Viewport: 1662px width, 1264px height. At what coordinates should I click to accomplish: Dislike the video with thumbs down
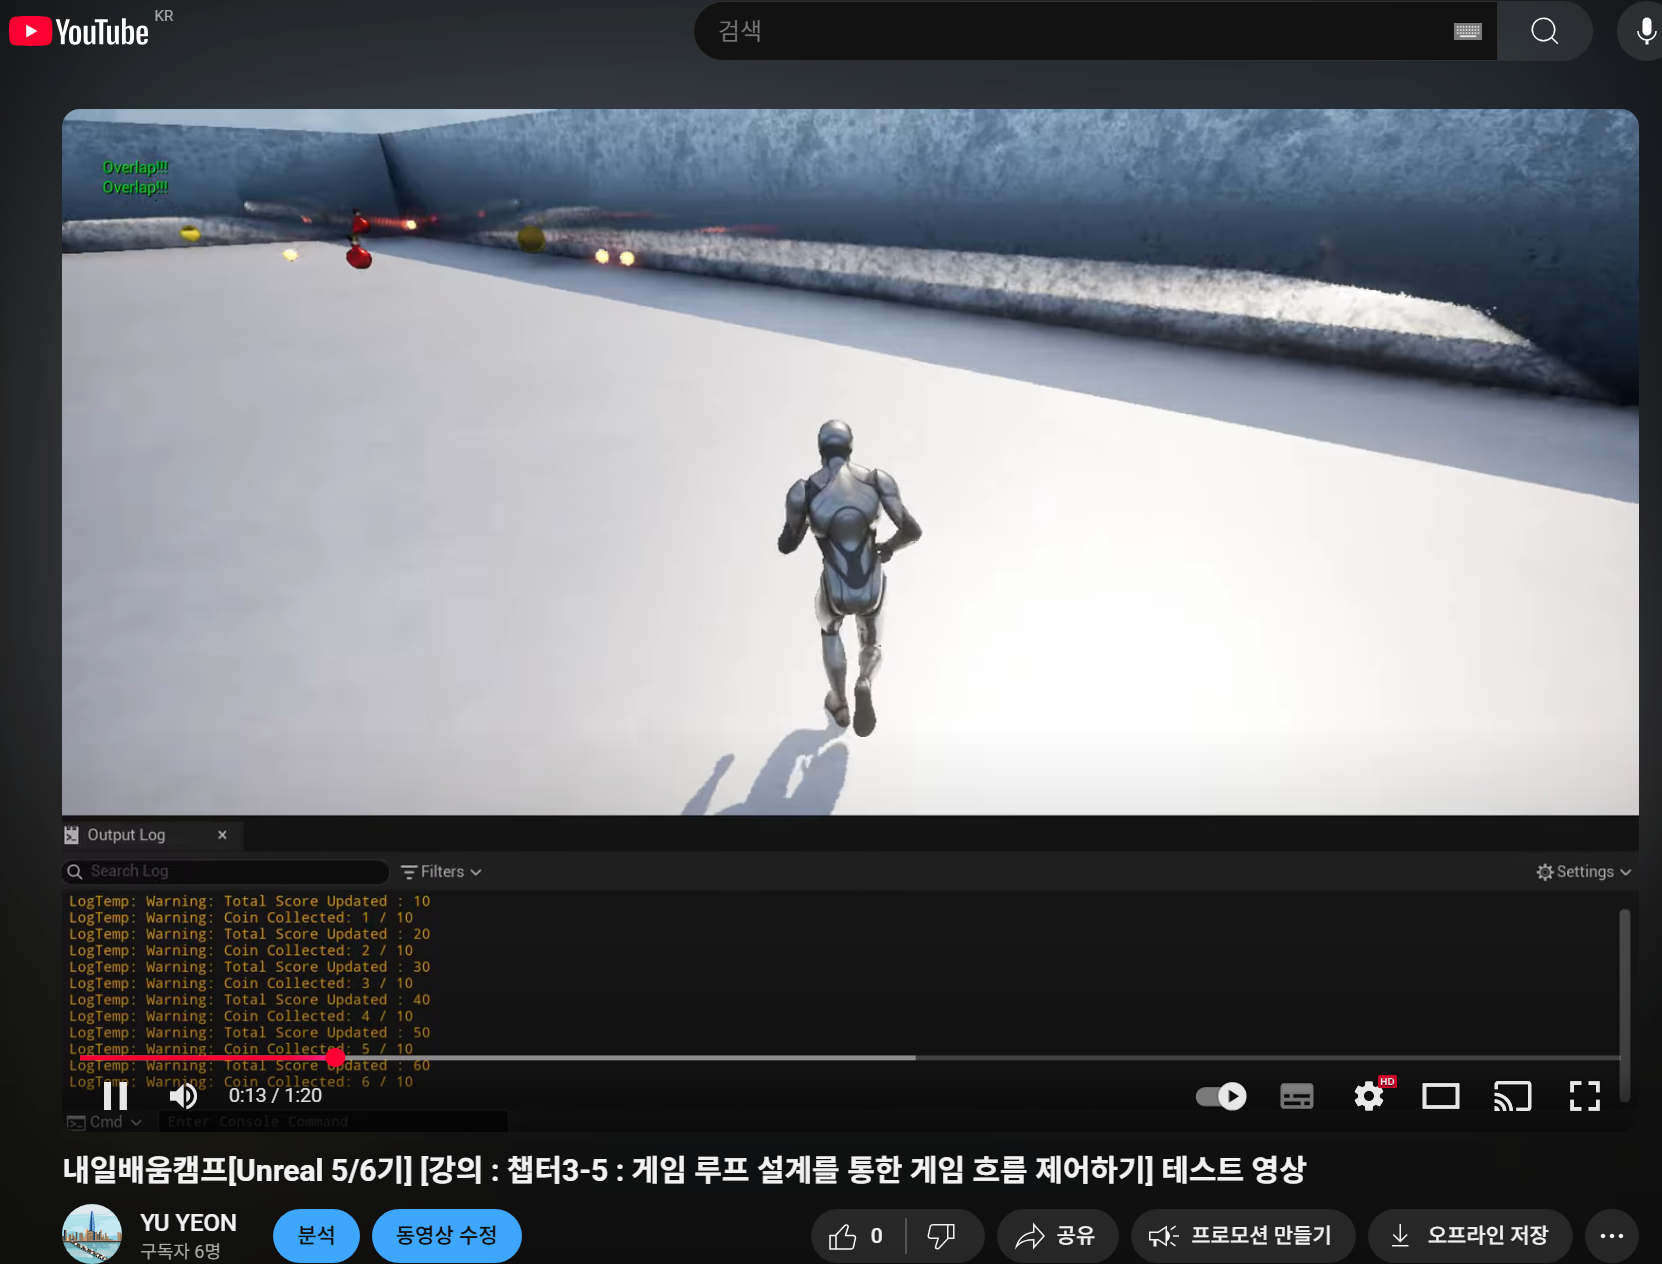pos(941,1236)
